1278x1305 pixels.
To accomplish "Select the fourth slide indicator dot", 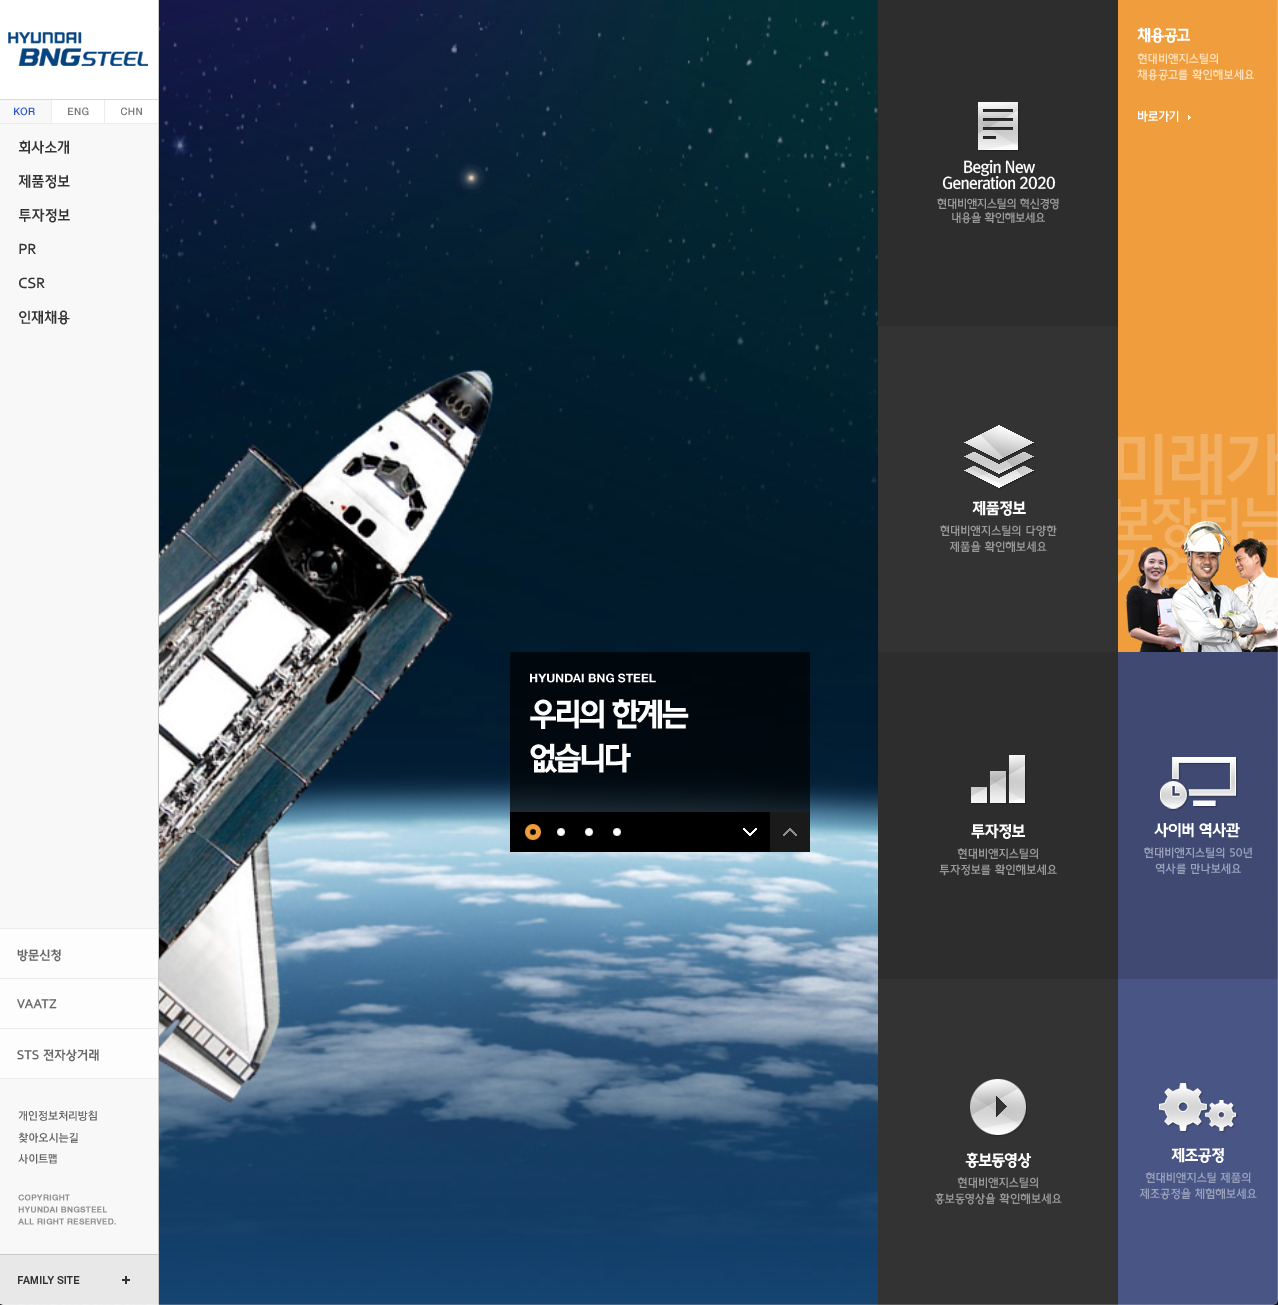I will coord(617,832).
